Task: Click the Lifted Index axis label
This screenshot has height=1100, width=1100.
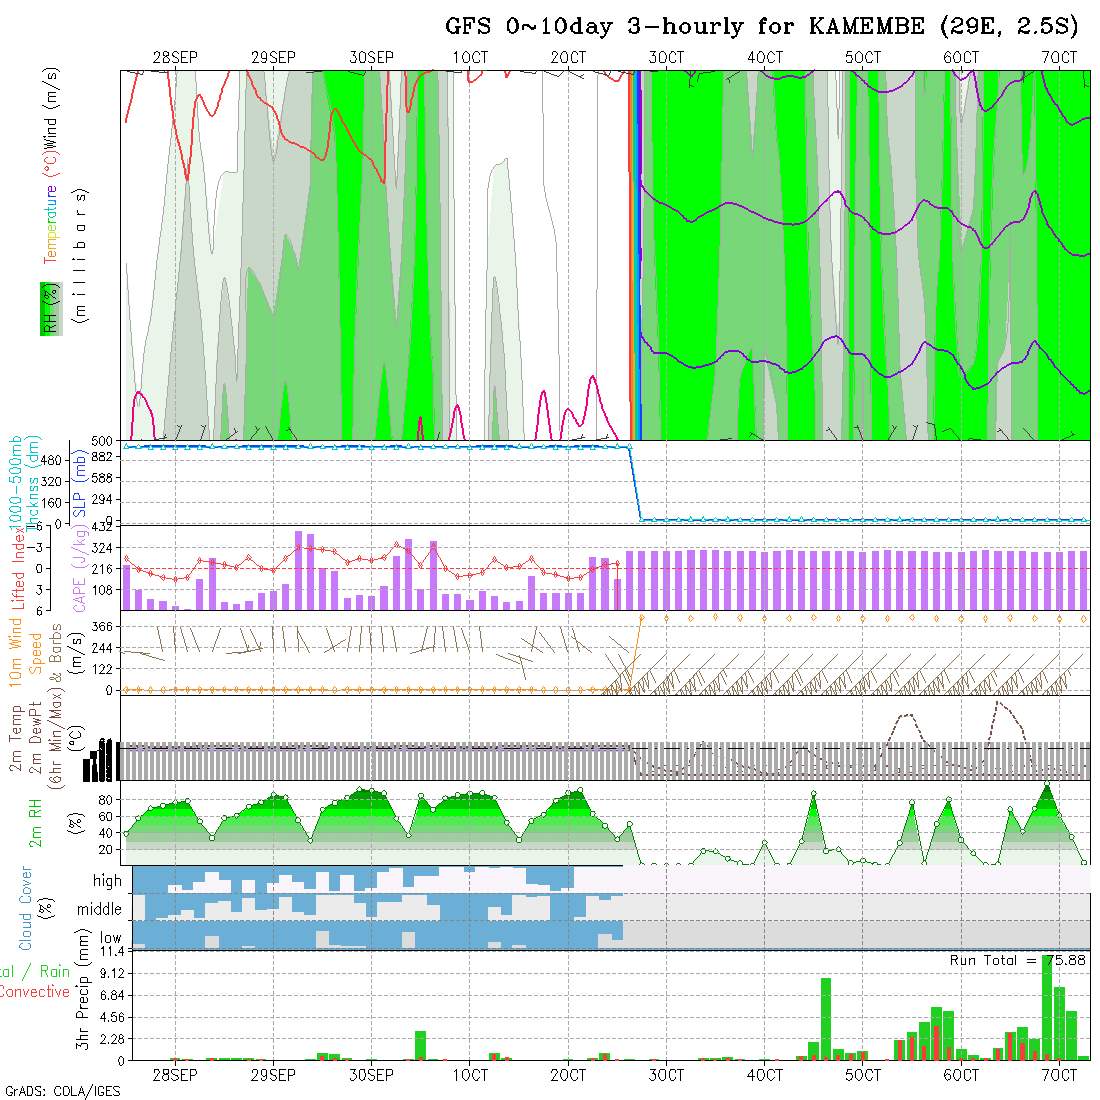Action: [18, 568]
